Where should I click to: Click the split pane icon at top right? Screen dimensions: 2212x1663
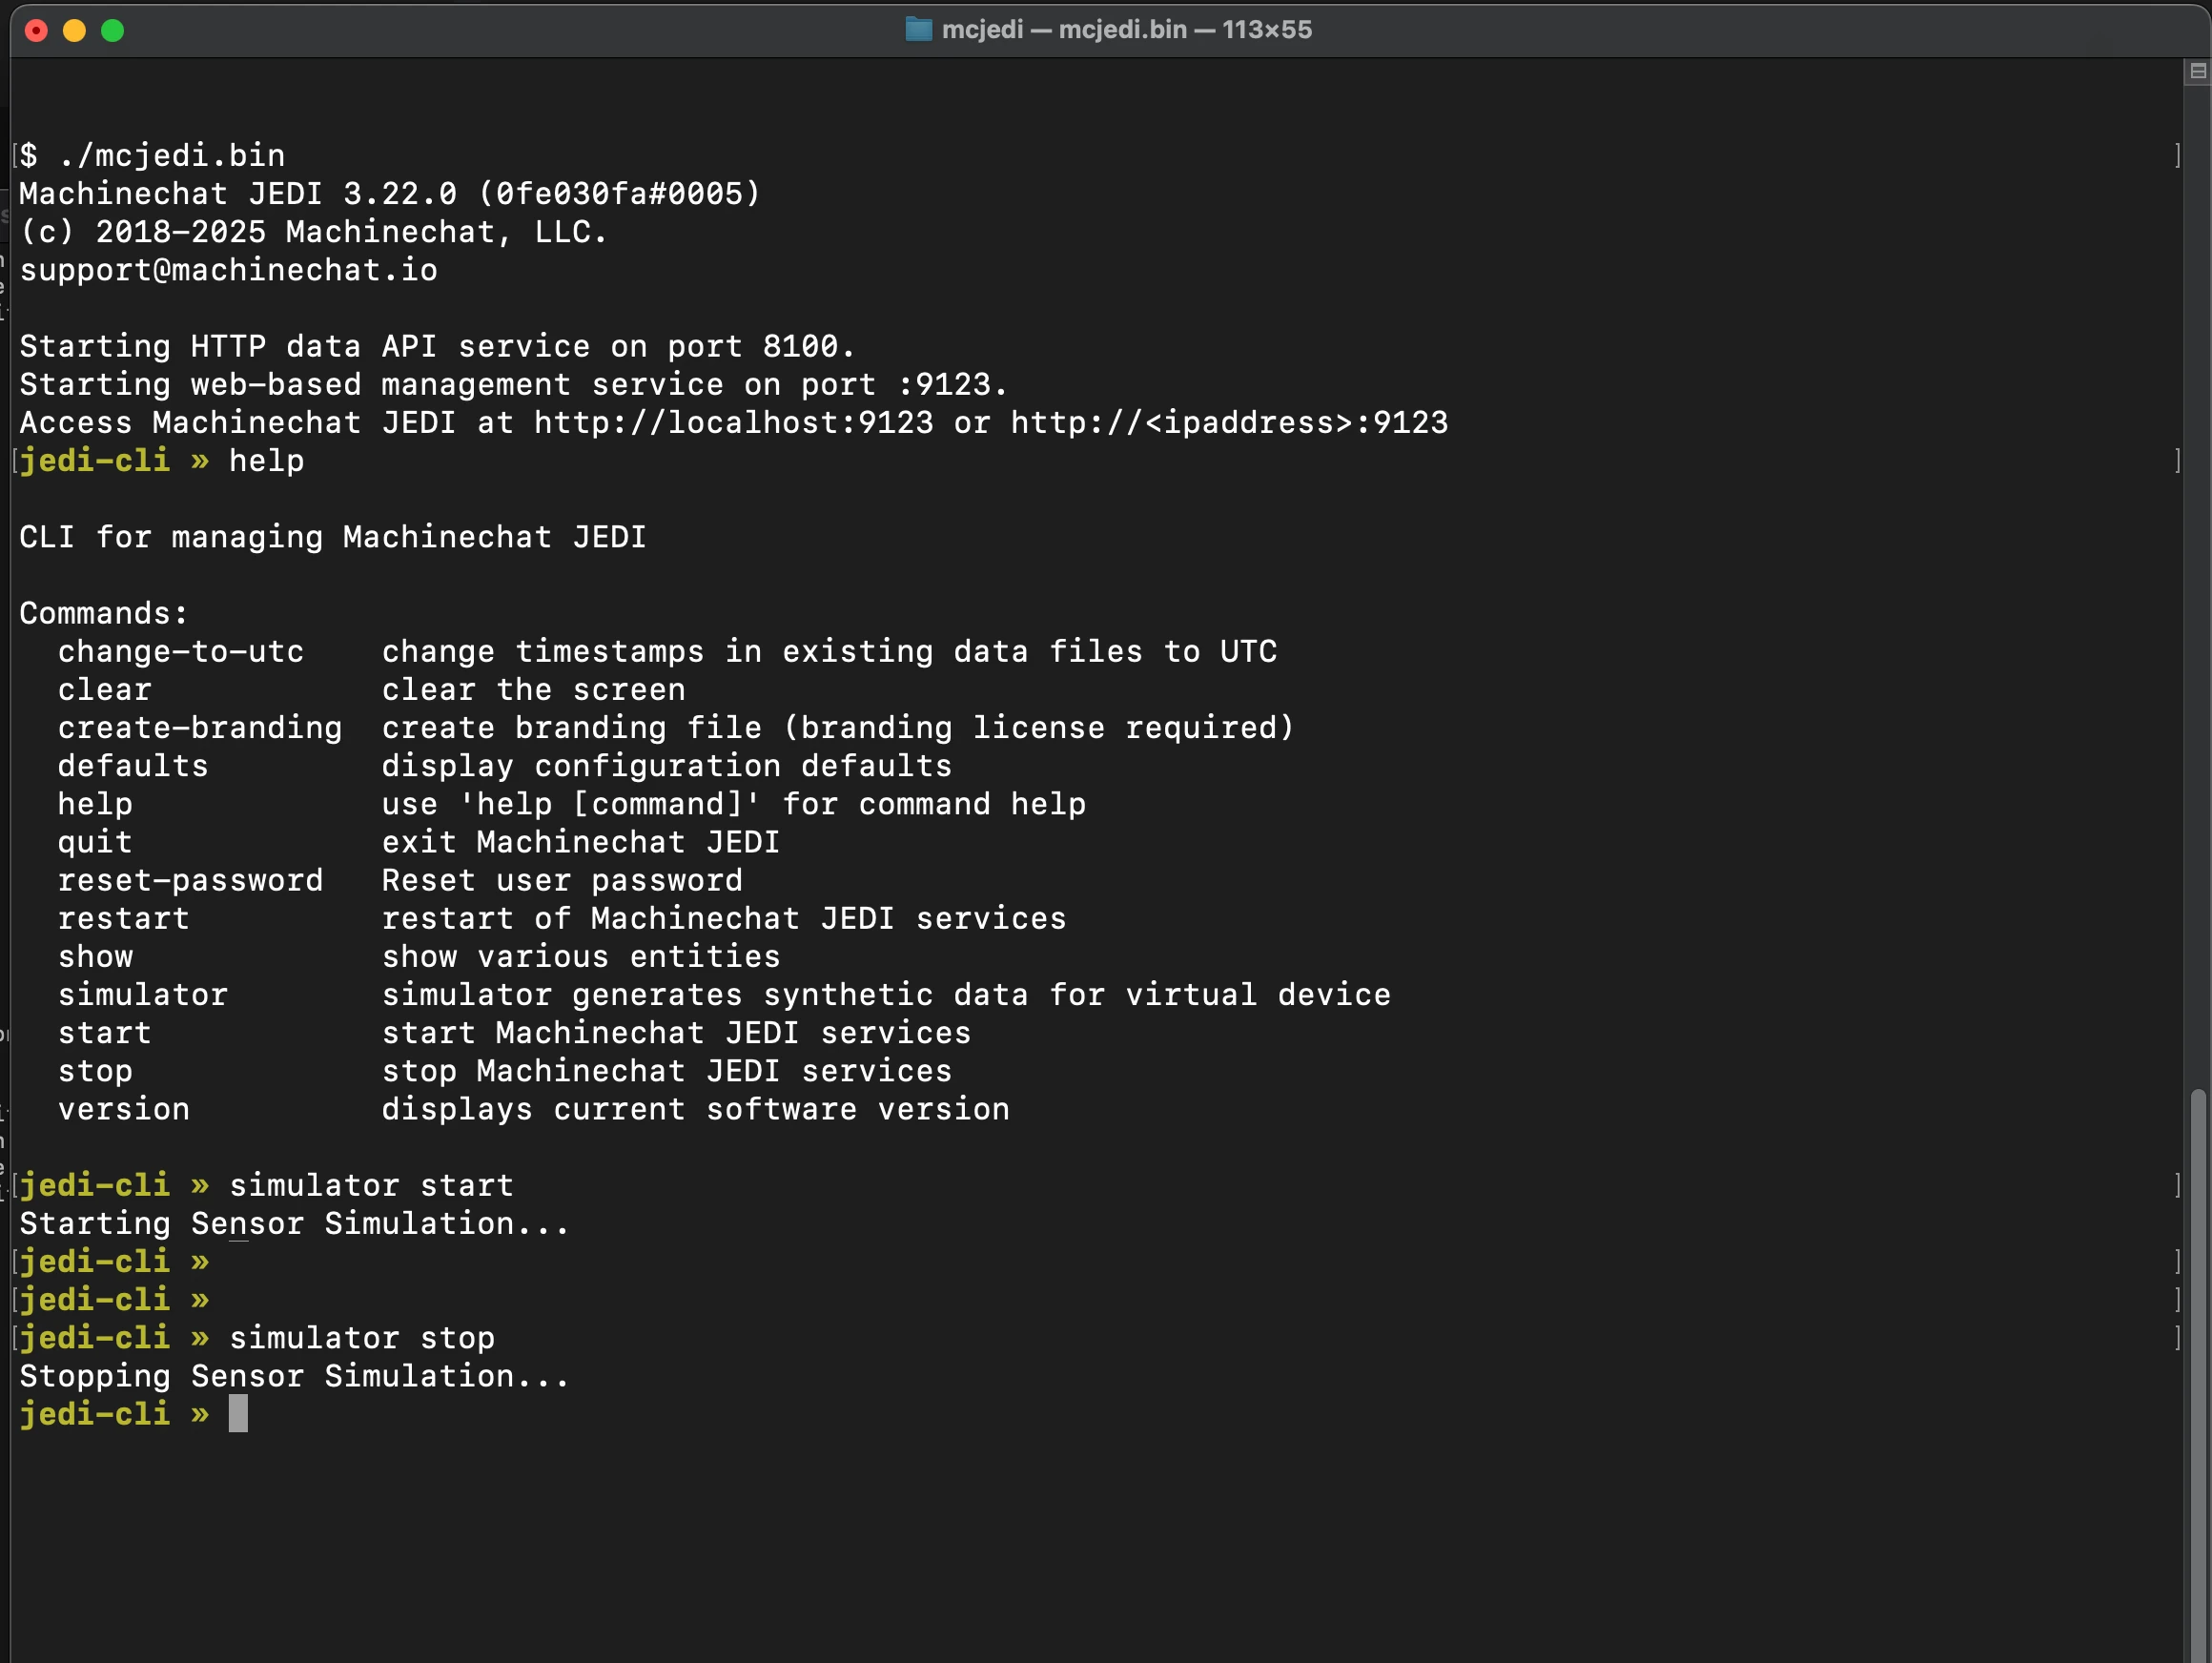[x=2197, y=71]
